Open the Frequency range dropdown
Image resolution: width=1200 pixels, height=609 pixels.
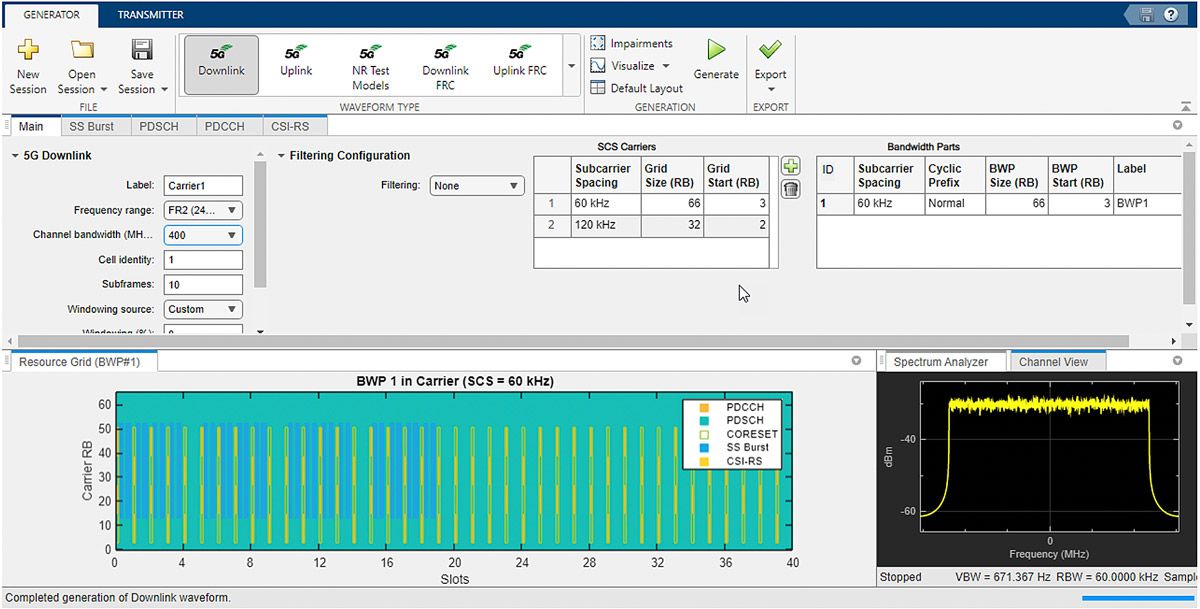pyautogui.click(x=203, y=210)
